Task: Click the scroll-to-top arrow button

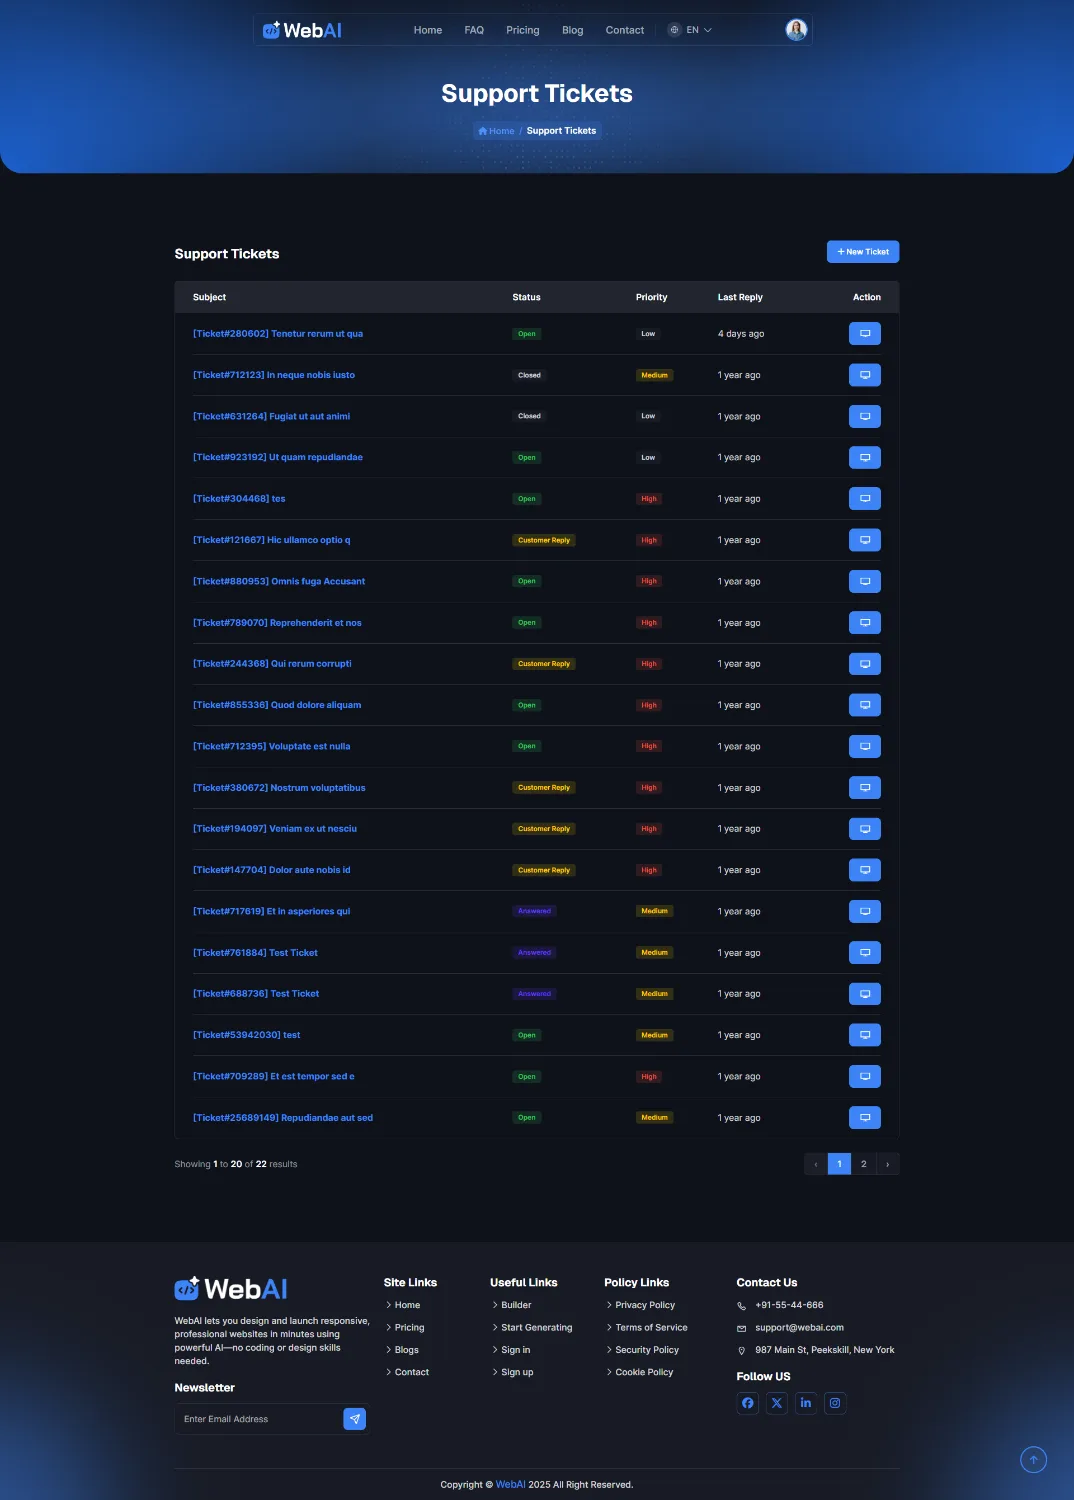Action: pyautogui.click(x=1033, y=1460)
